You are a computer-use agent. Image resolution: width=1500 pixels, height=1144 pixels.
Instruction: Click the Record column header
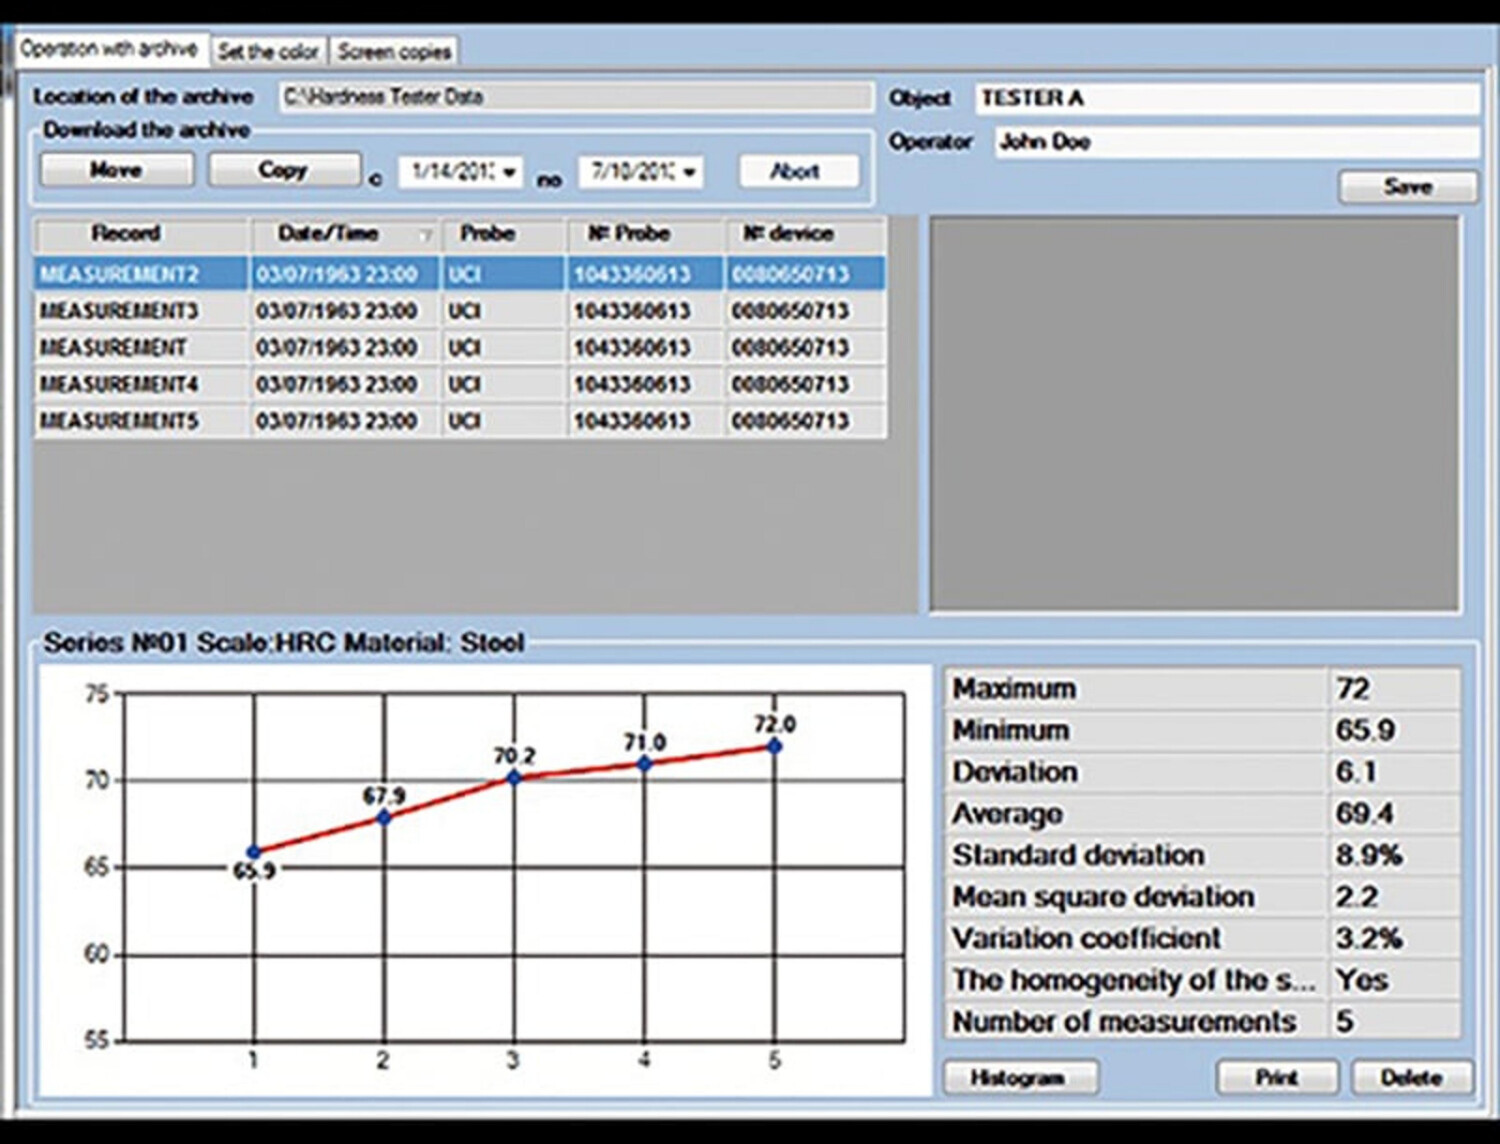tap(126, 234)
